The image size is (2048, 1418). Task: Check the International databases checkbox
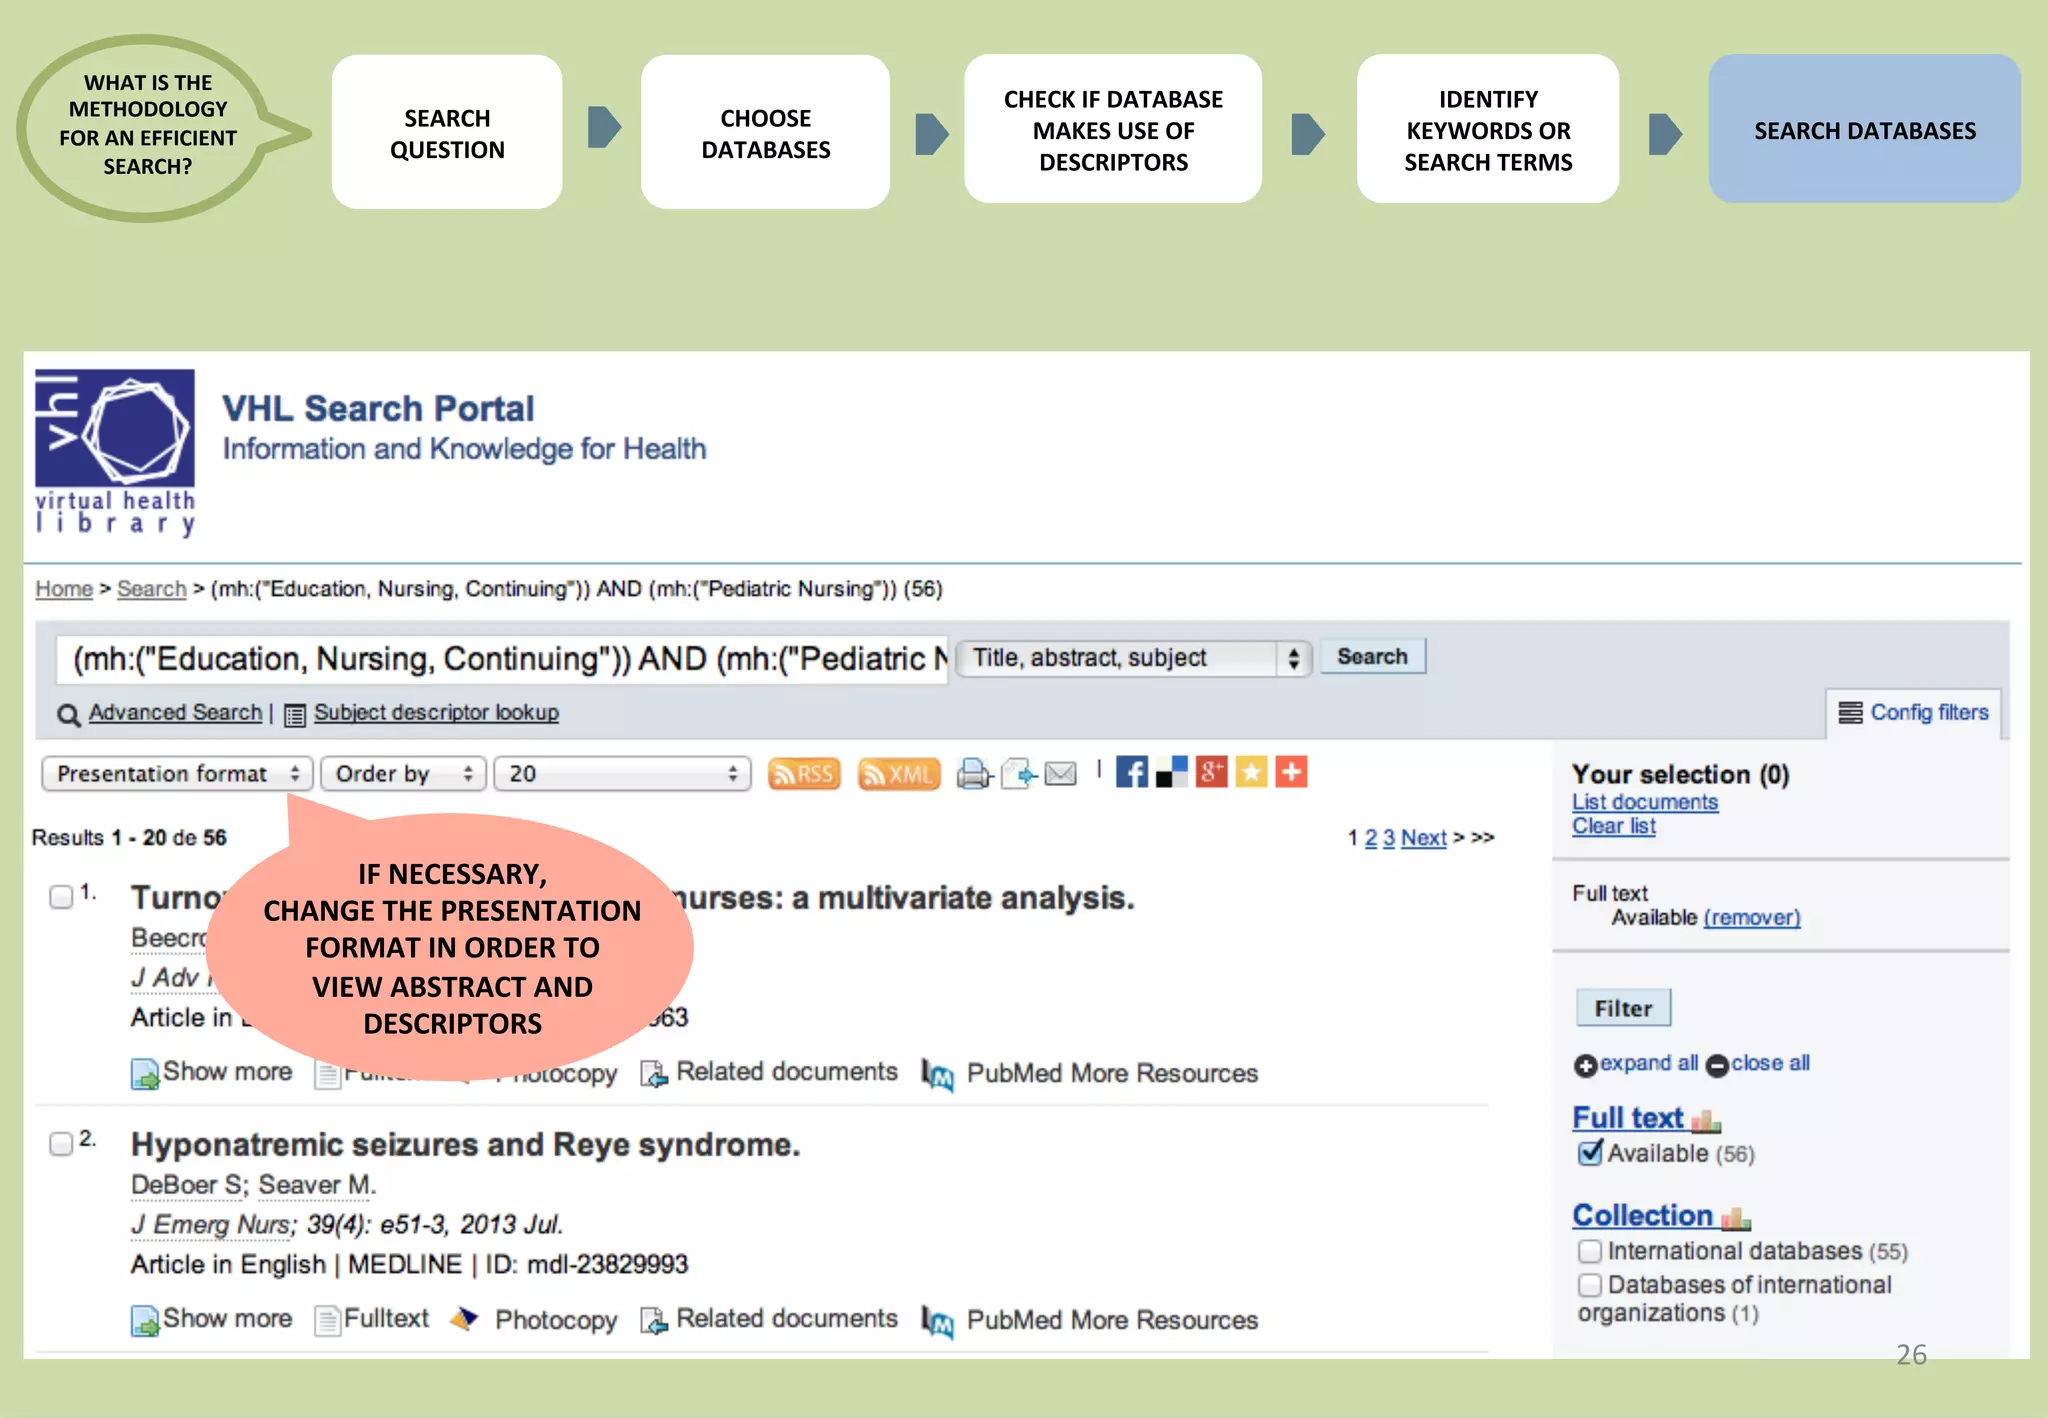click(1589, 1251)
